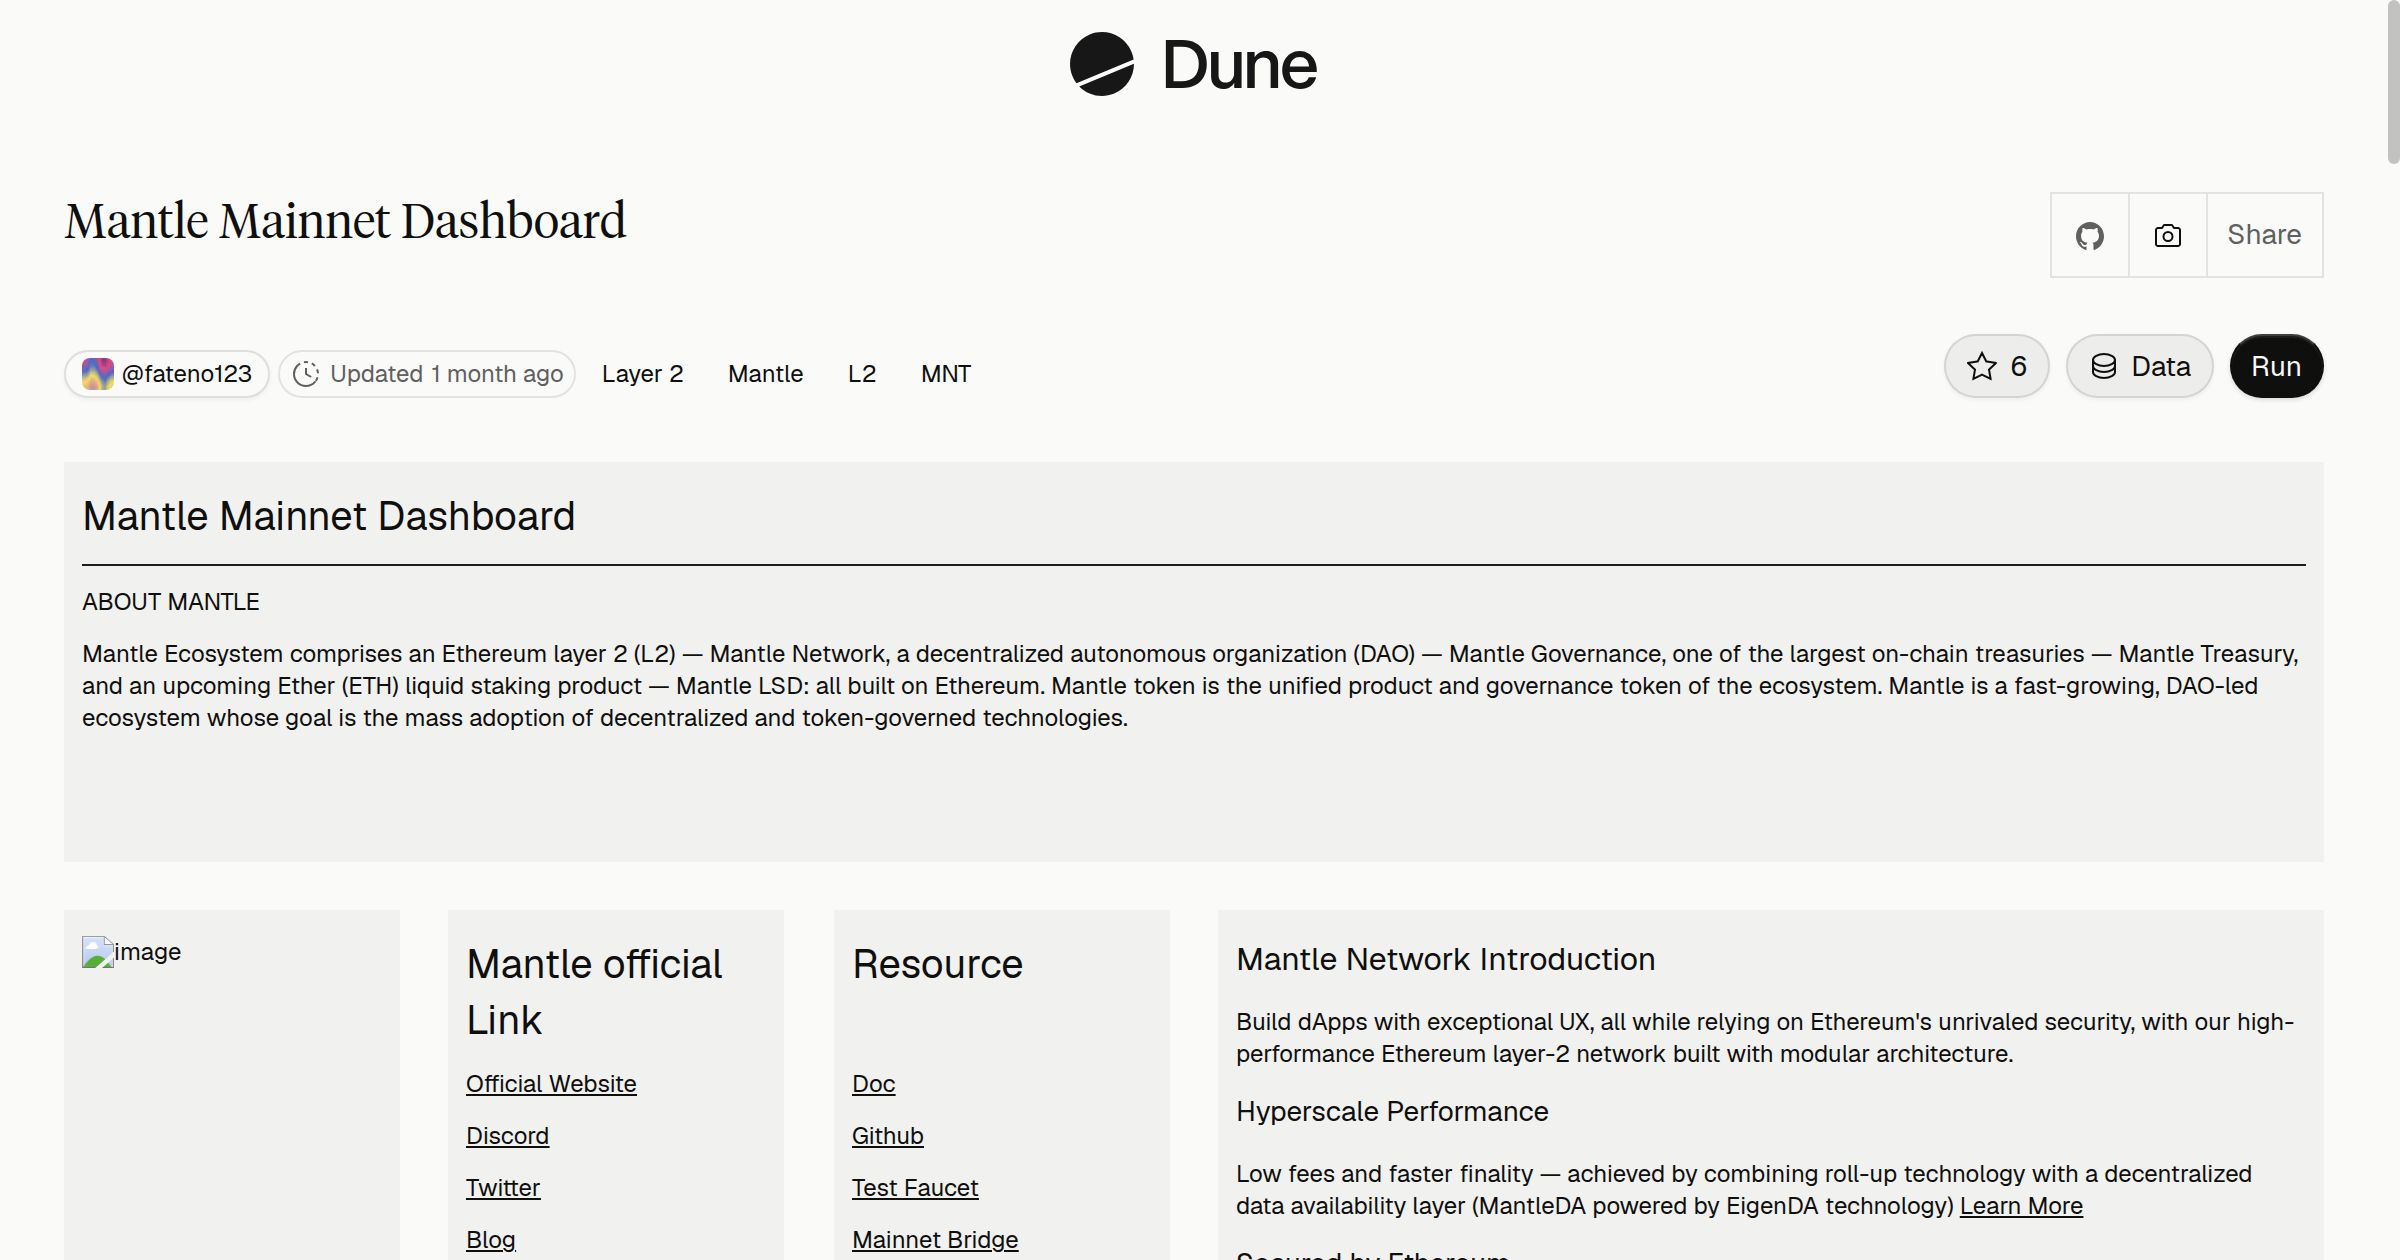Open the GitHub icon button

coord(2089,235)
